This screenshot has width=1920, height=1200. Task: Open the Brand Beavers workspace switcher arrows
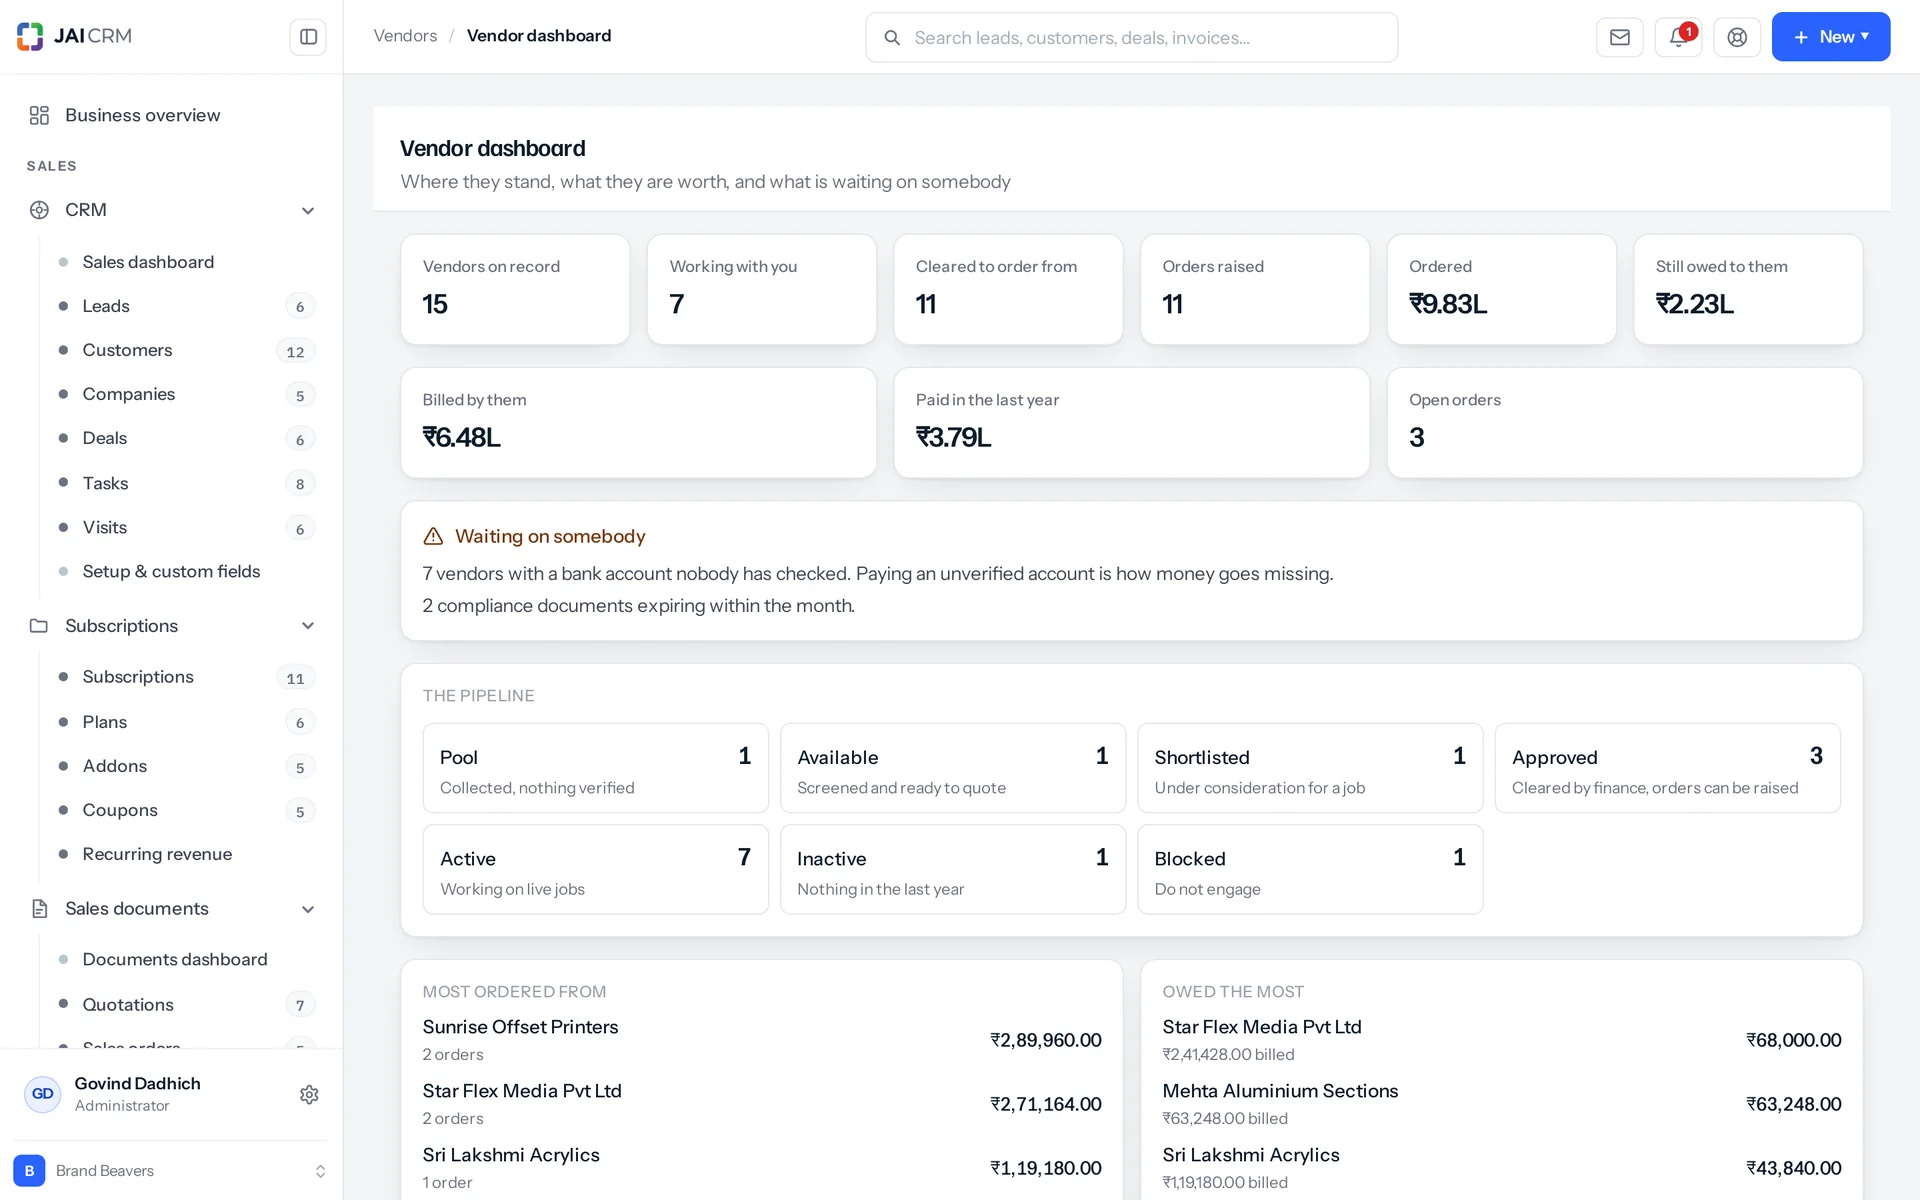click(x=320, y=1171)
